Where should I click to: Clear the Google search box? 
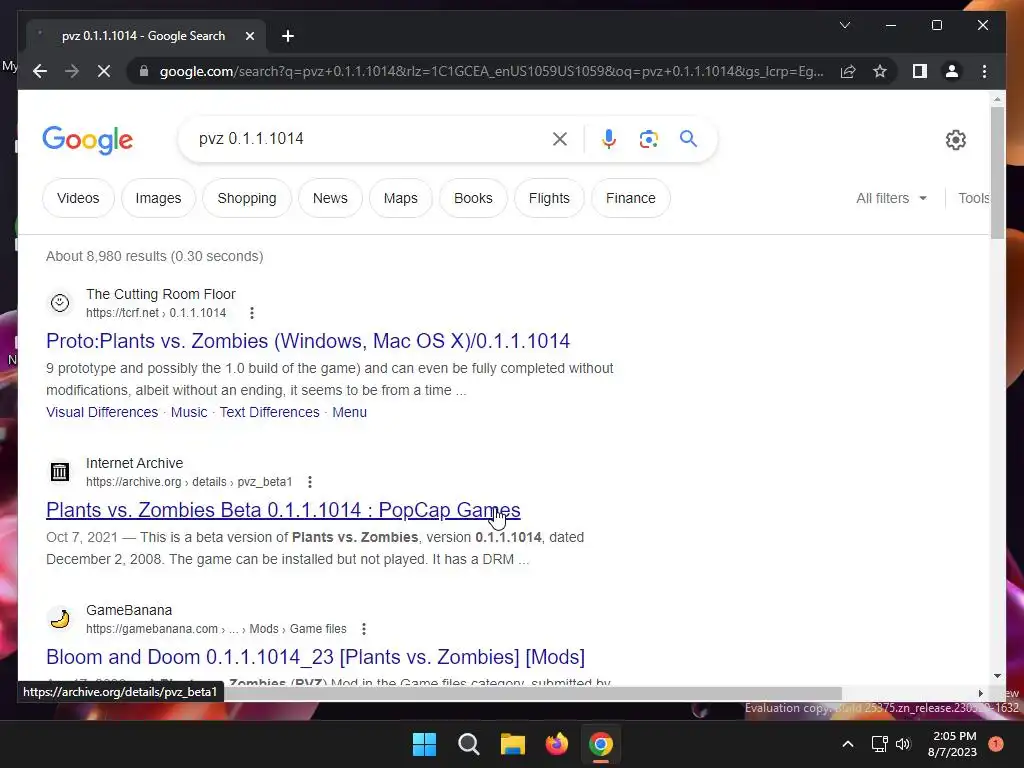click(560, 138)
